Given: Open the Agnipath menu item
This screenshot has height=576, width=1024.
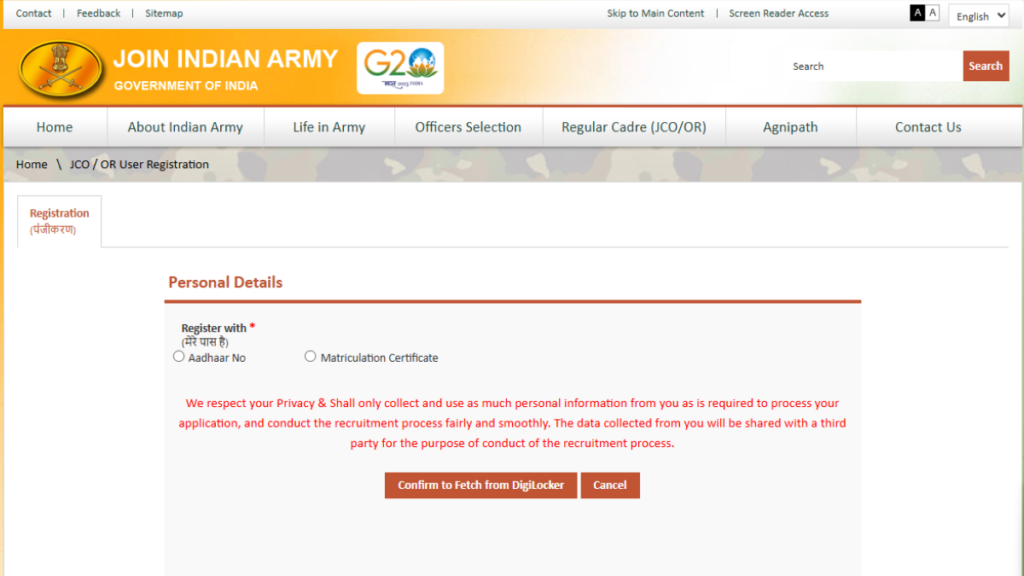Looking at the screenshot, I should tap(790, 127).
